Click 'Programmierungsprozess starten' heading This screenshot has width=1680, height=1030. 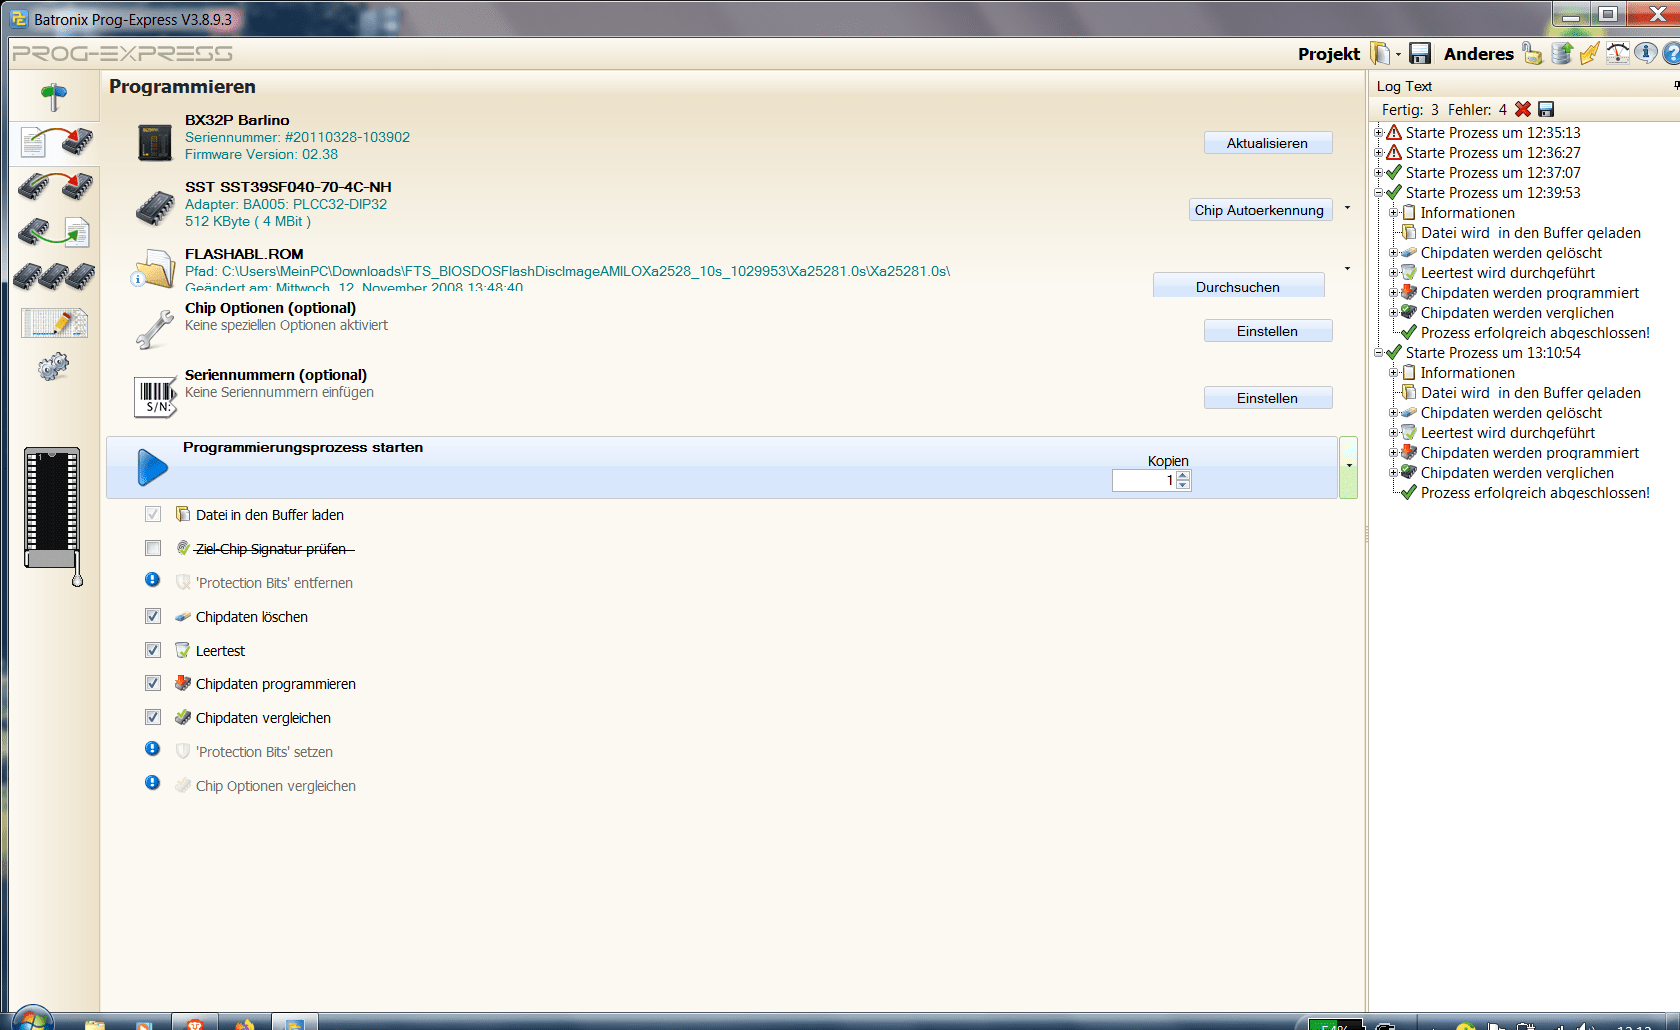(303, 447)
